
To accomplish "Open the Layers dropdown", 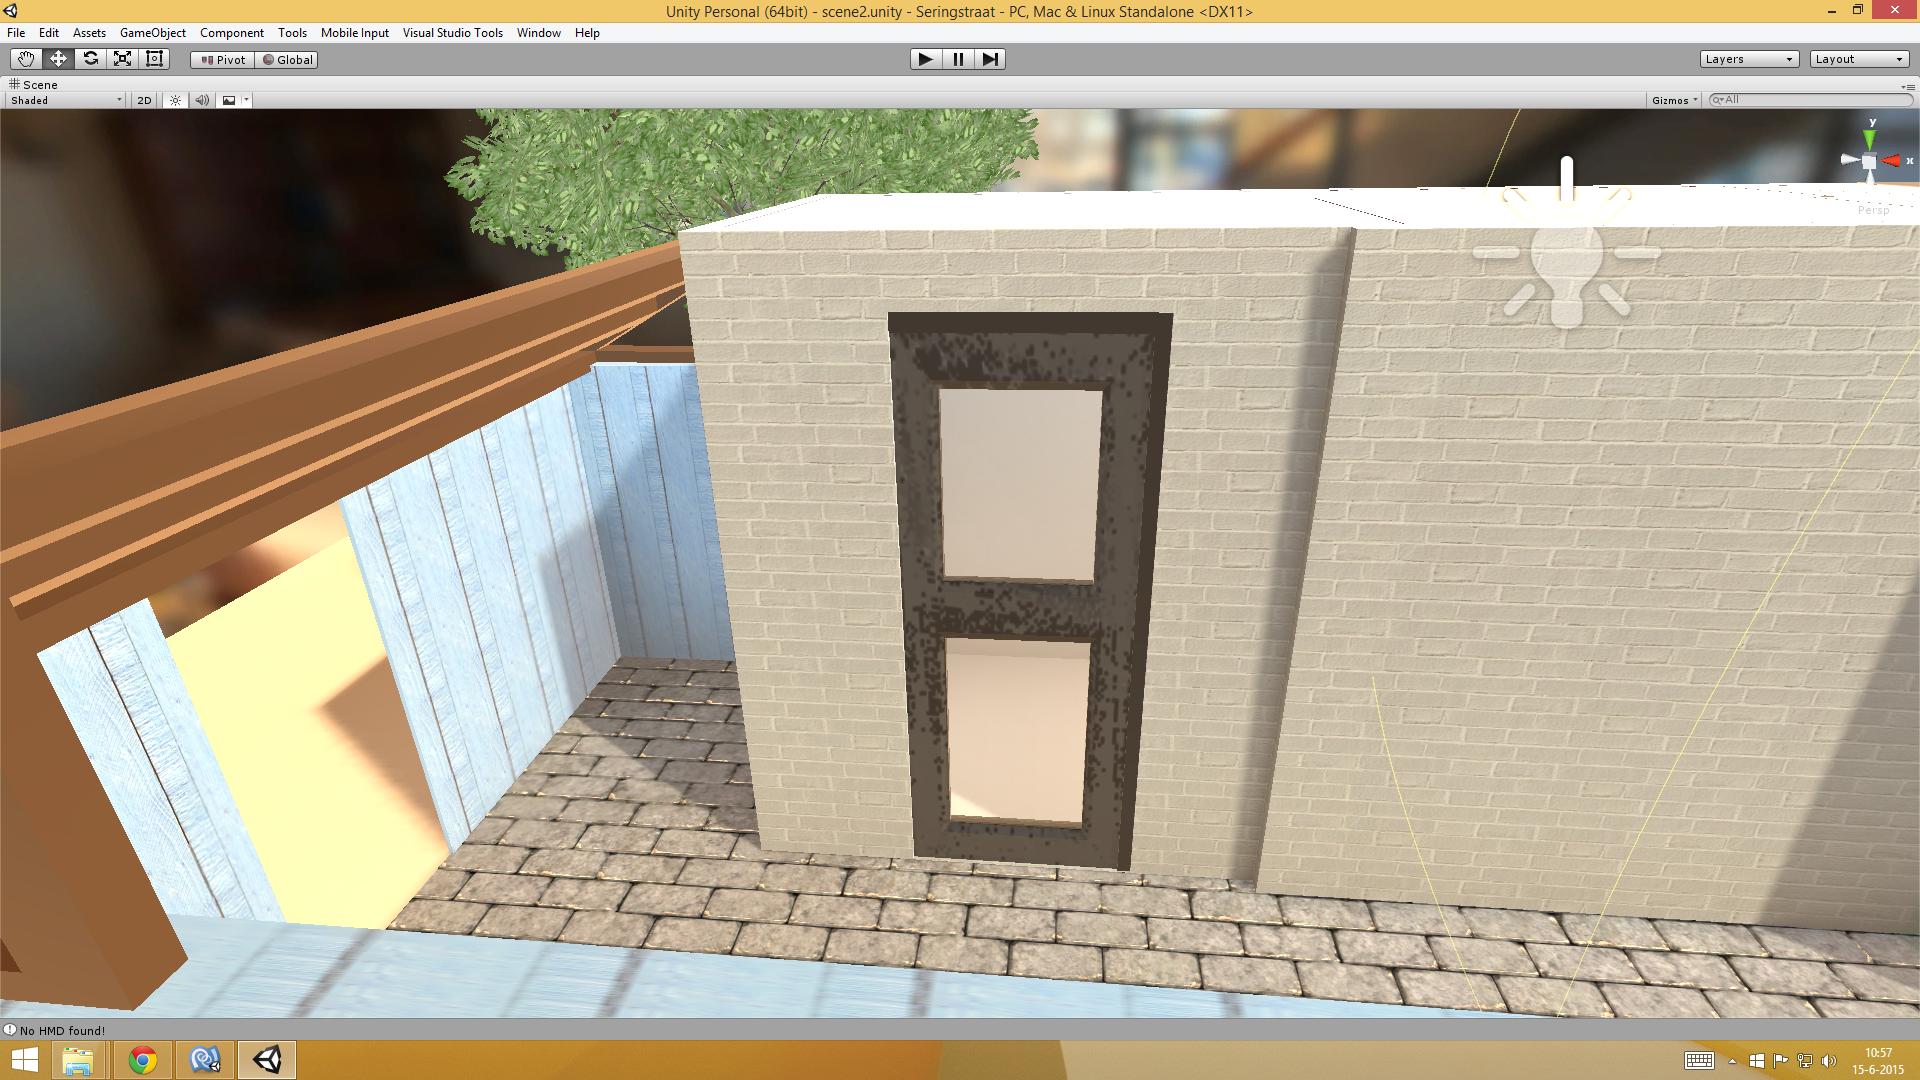I will coord(1749,59).
